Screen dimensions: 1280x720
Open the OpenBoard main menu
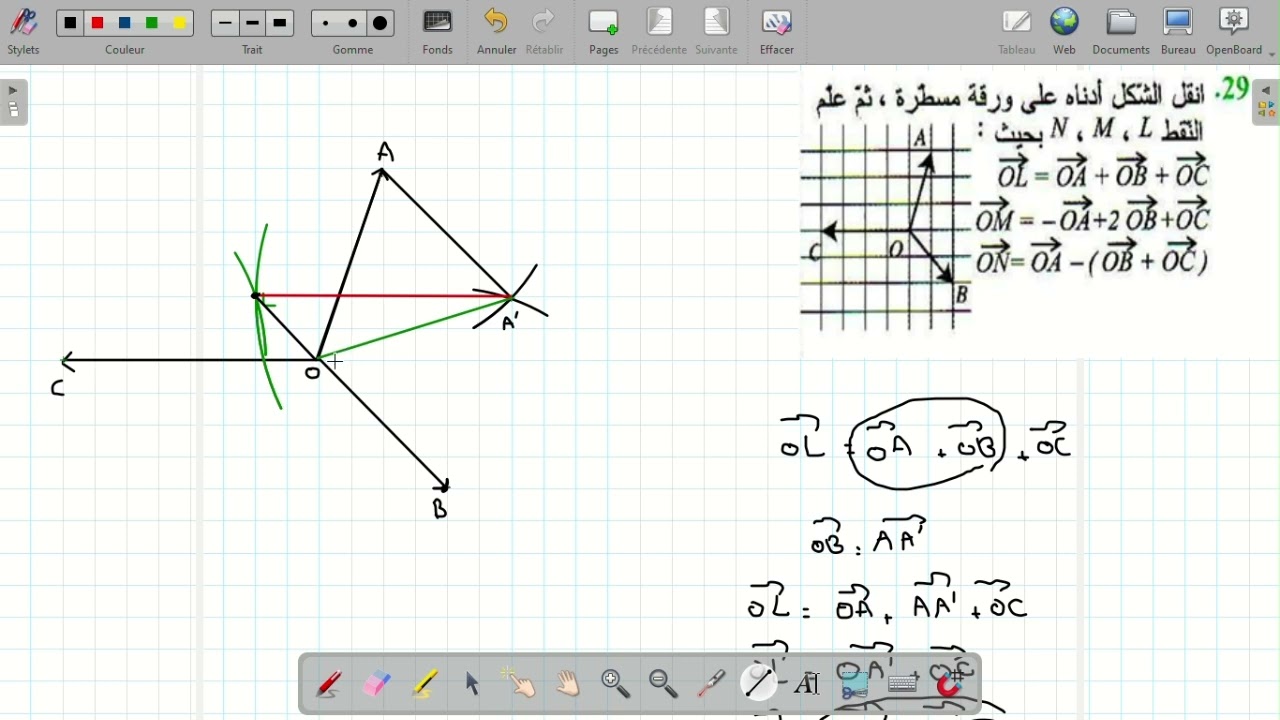click(1235, 32)
